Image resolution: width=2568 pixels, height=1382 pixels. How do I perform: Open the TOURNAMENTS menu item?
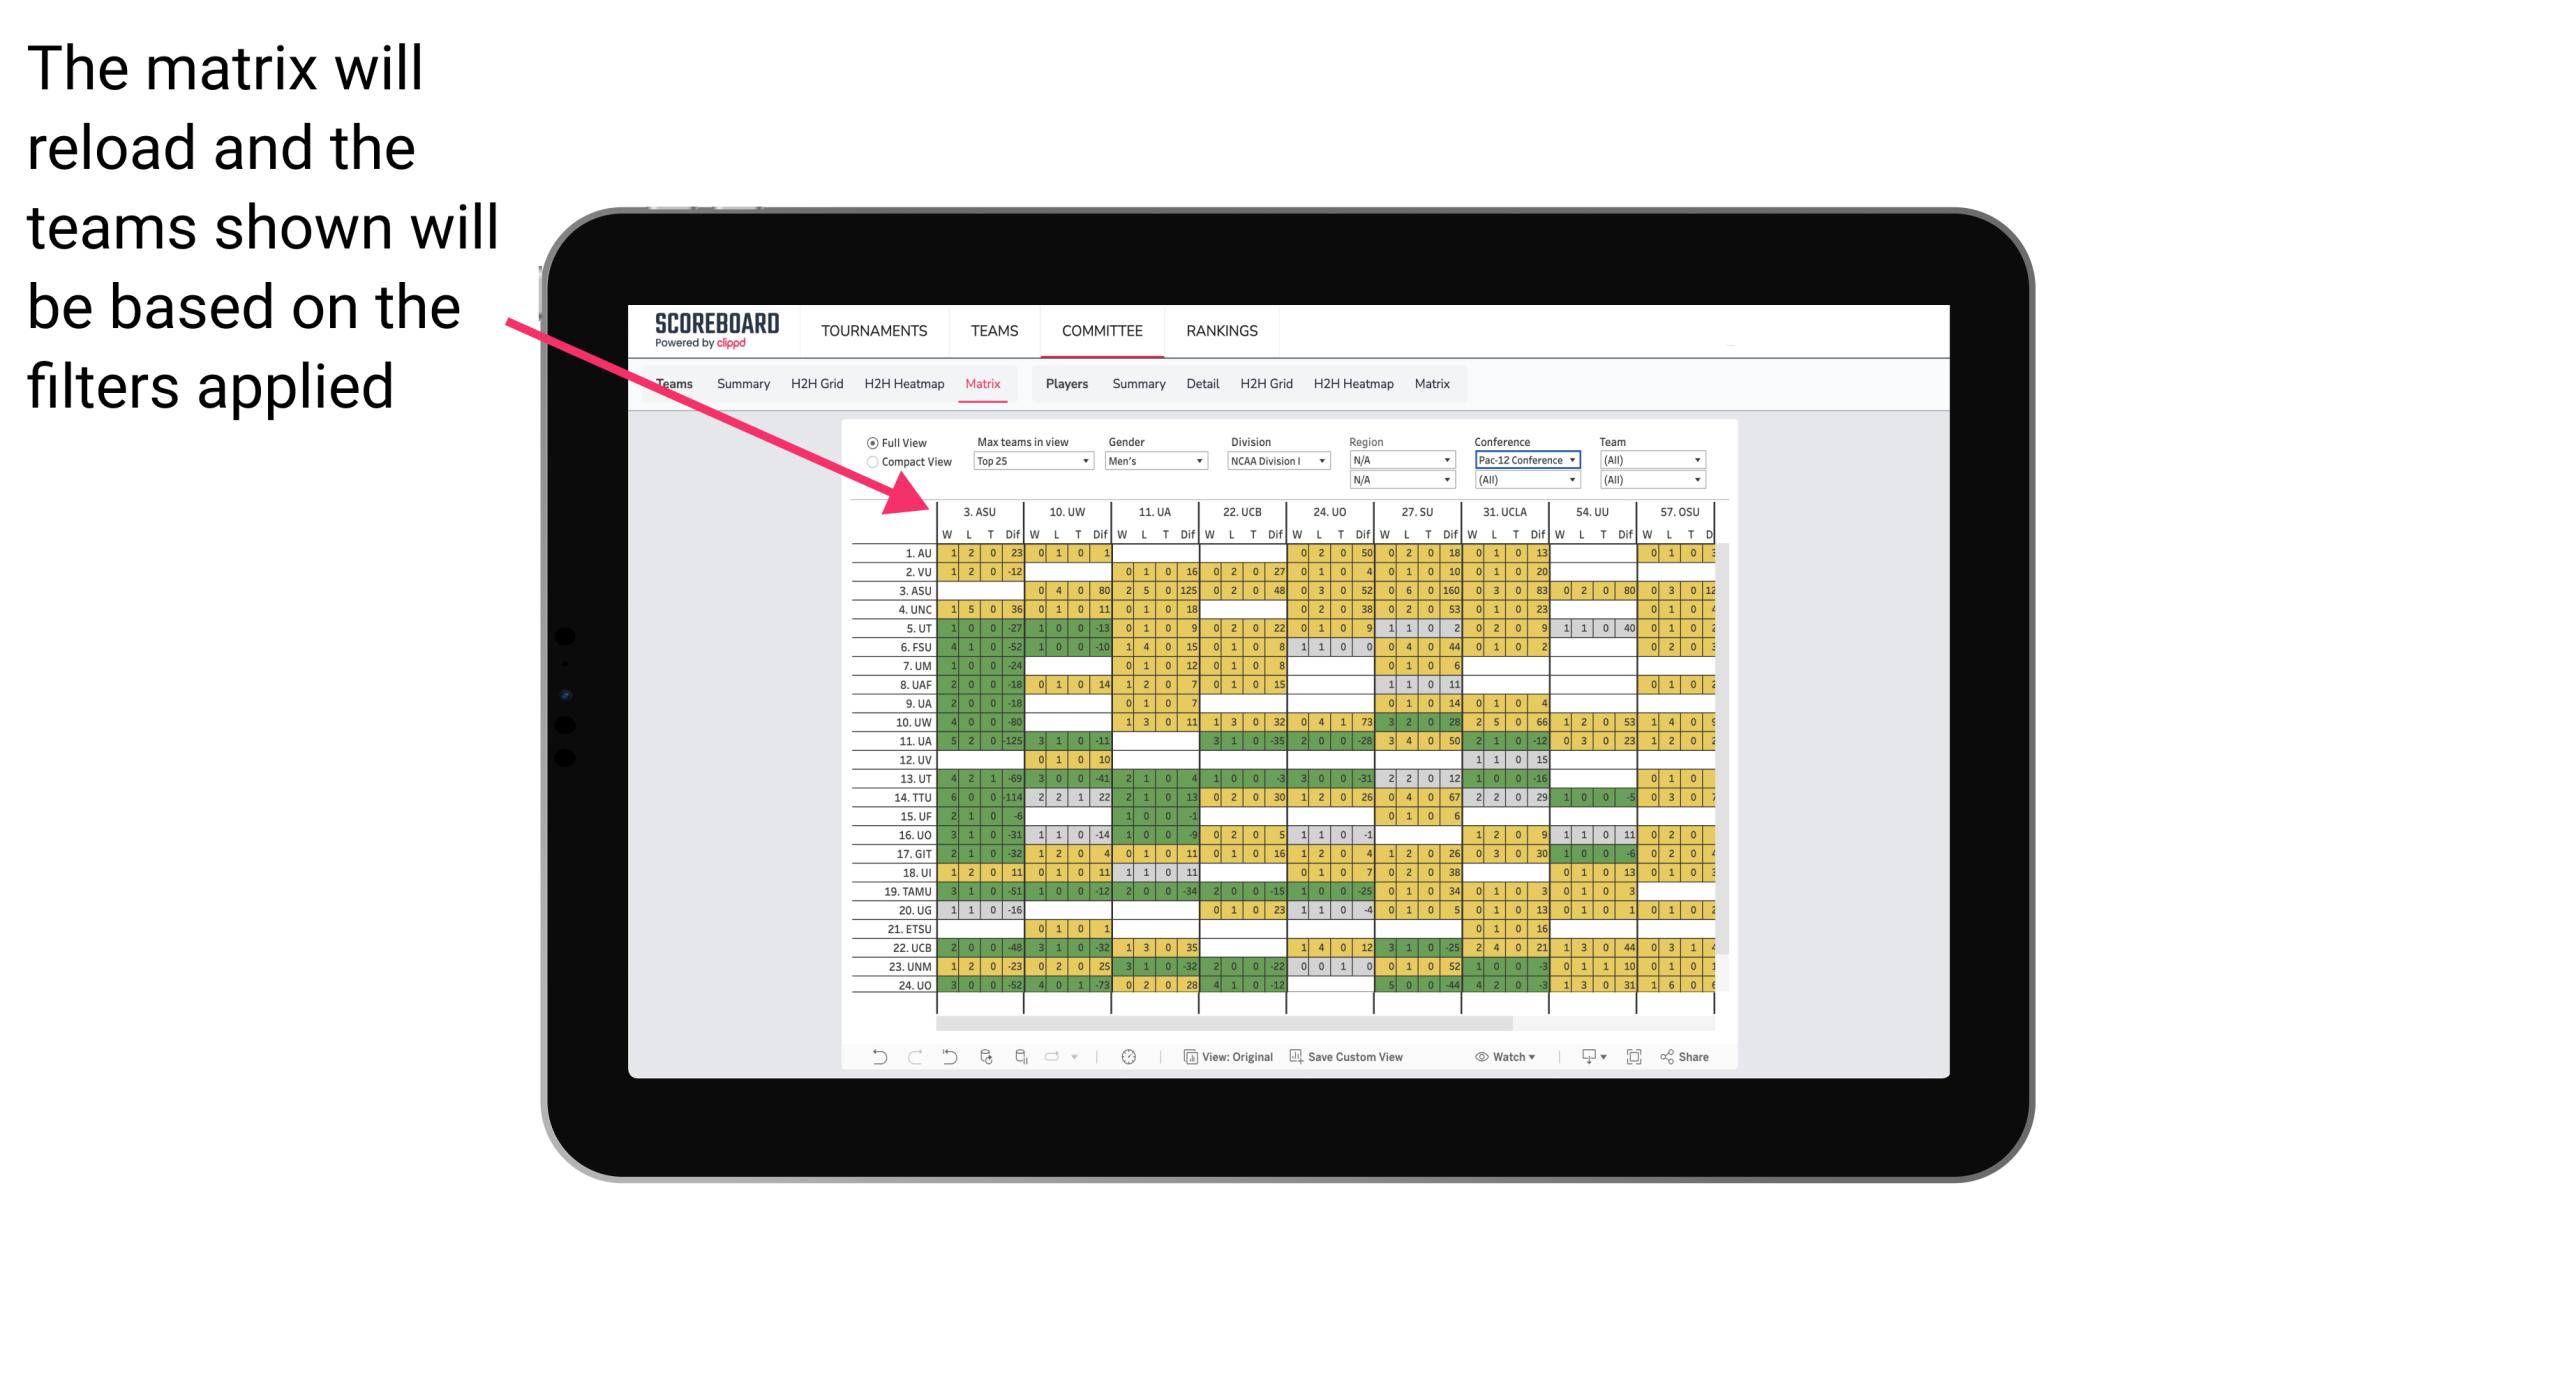coord(876,330)
